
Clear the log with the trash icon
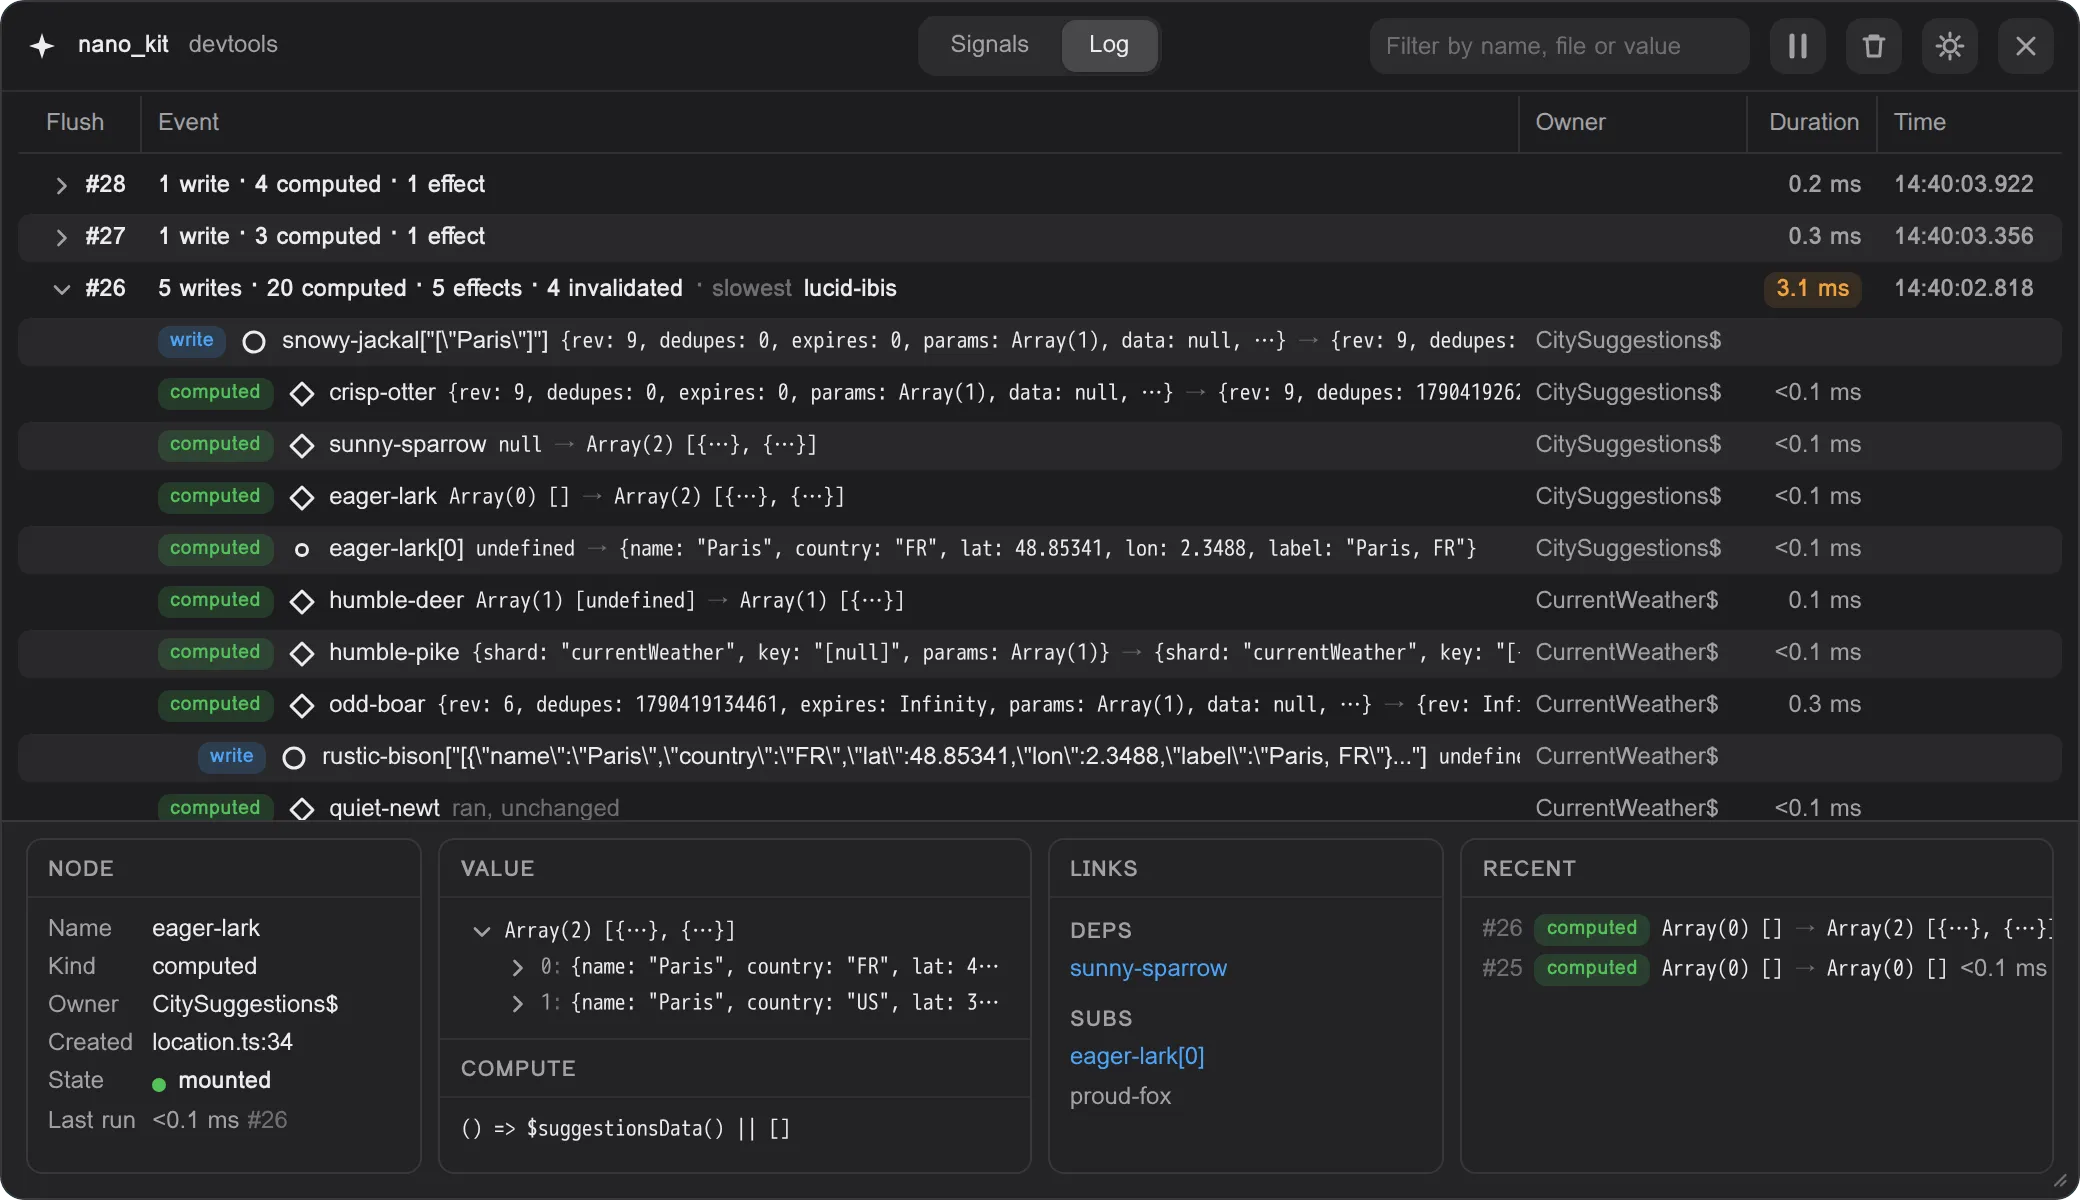(x=1873, y=46)
